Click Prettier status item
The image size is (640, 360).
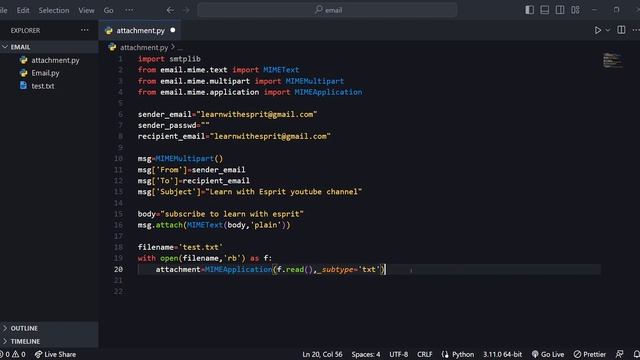pos(589,354)
